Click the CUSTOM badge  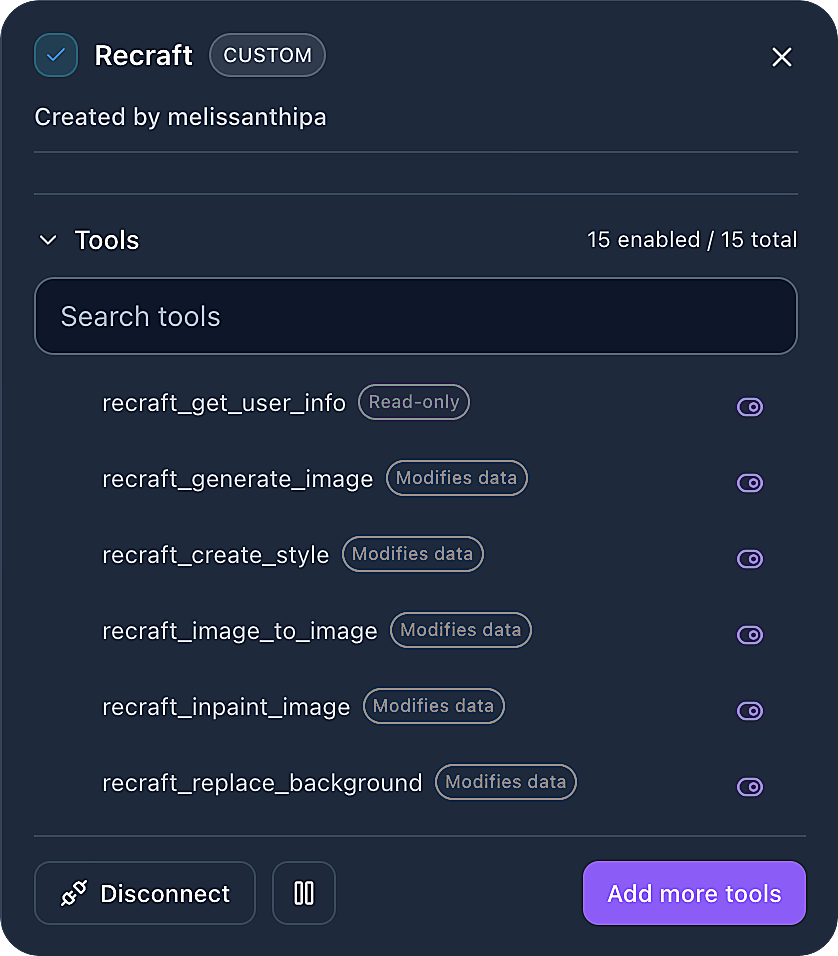pos(267,55)
